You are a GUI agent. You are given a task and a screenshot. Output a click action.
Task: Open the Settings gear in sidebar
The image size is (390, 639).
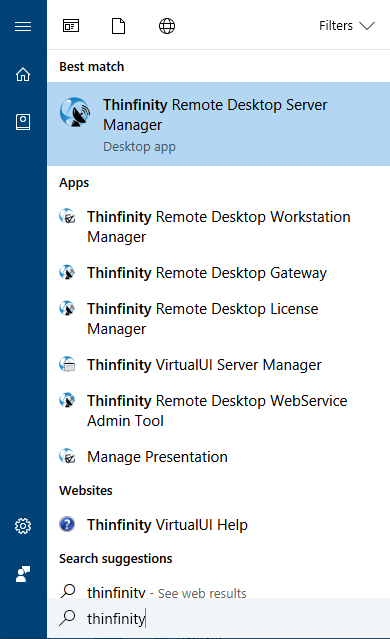23,526
